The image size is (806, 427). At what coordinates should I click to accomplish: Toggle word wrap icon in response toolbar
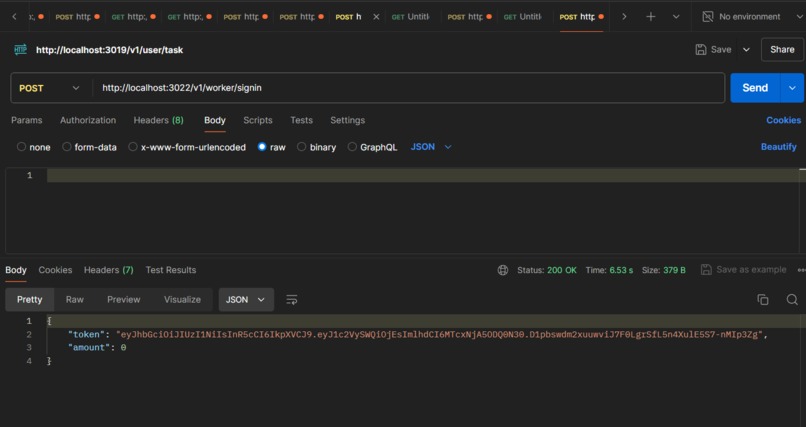point(291,300)
